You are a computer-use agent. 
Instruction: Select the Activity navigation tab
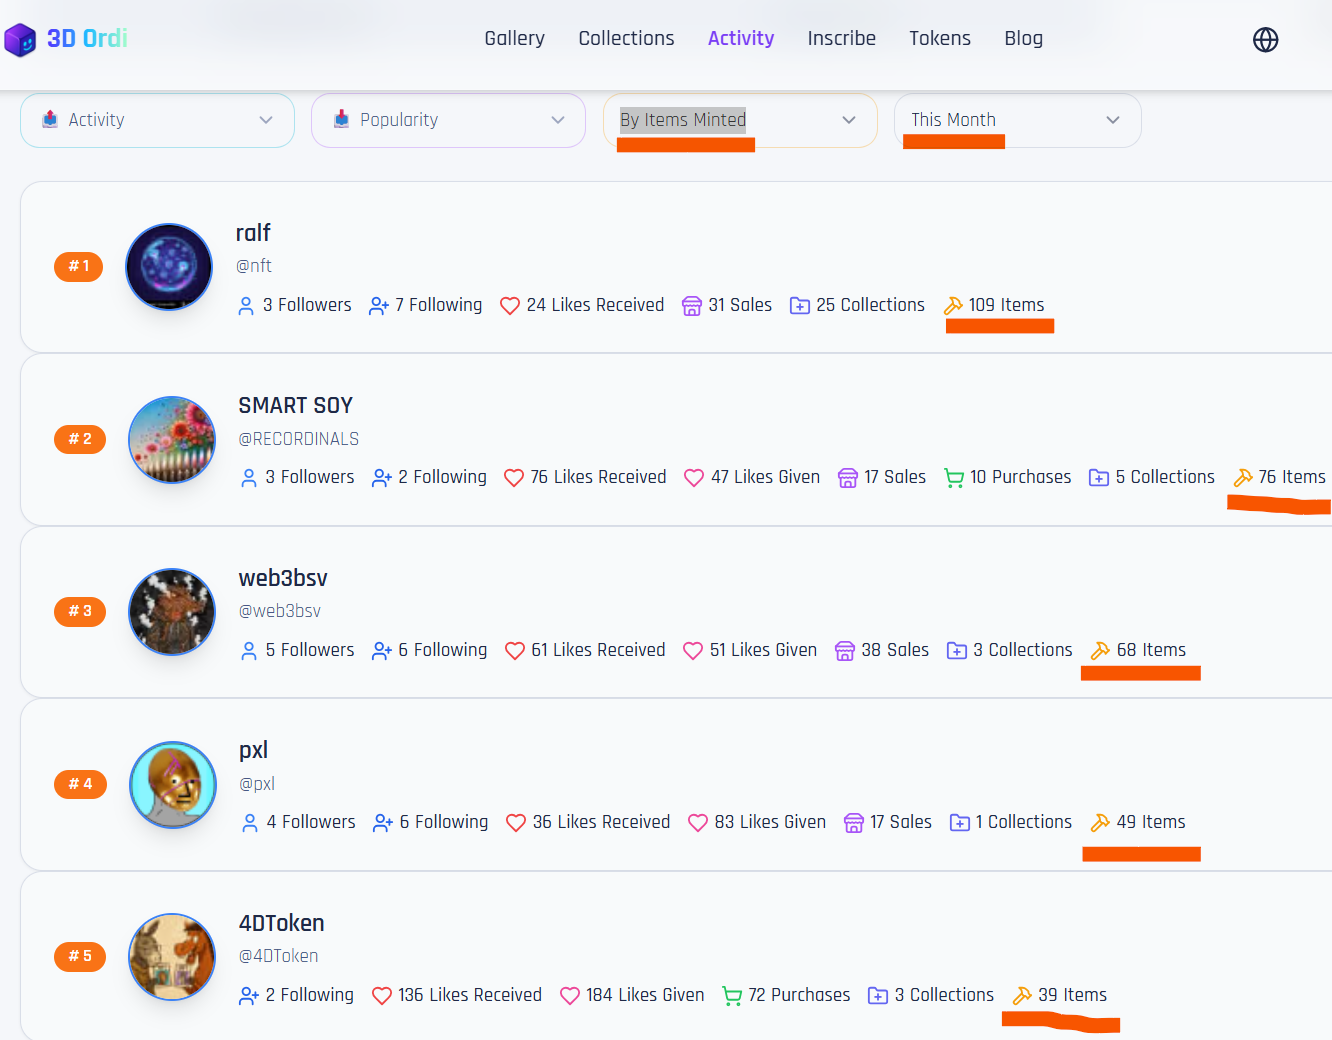click(x=741, y=38)
